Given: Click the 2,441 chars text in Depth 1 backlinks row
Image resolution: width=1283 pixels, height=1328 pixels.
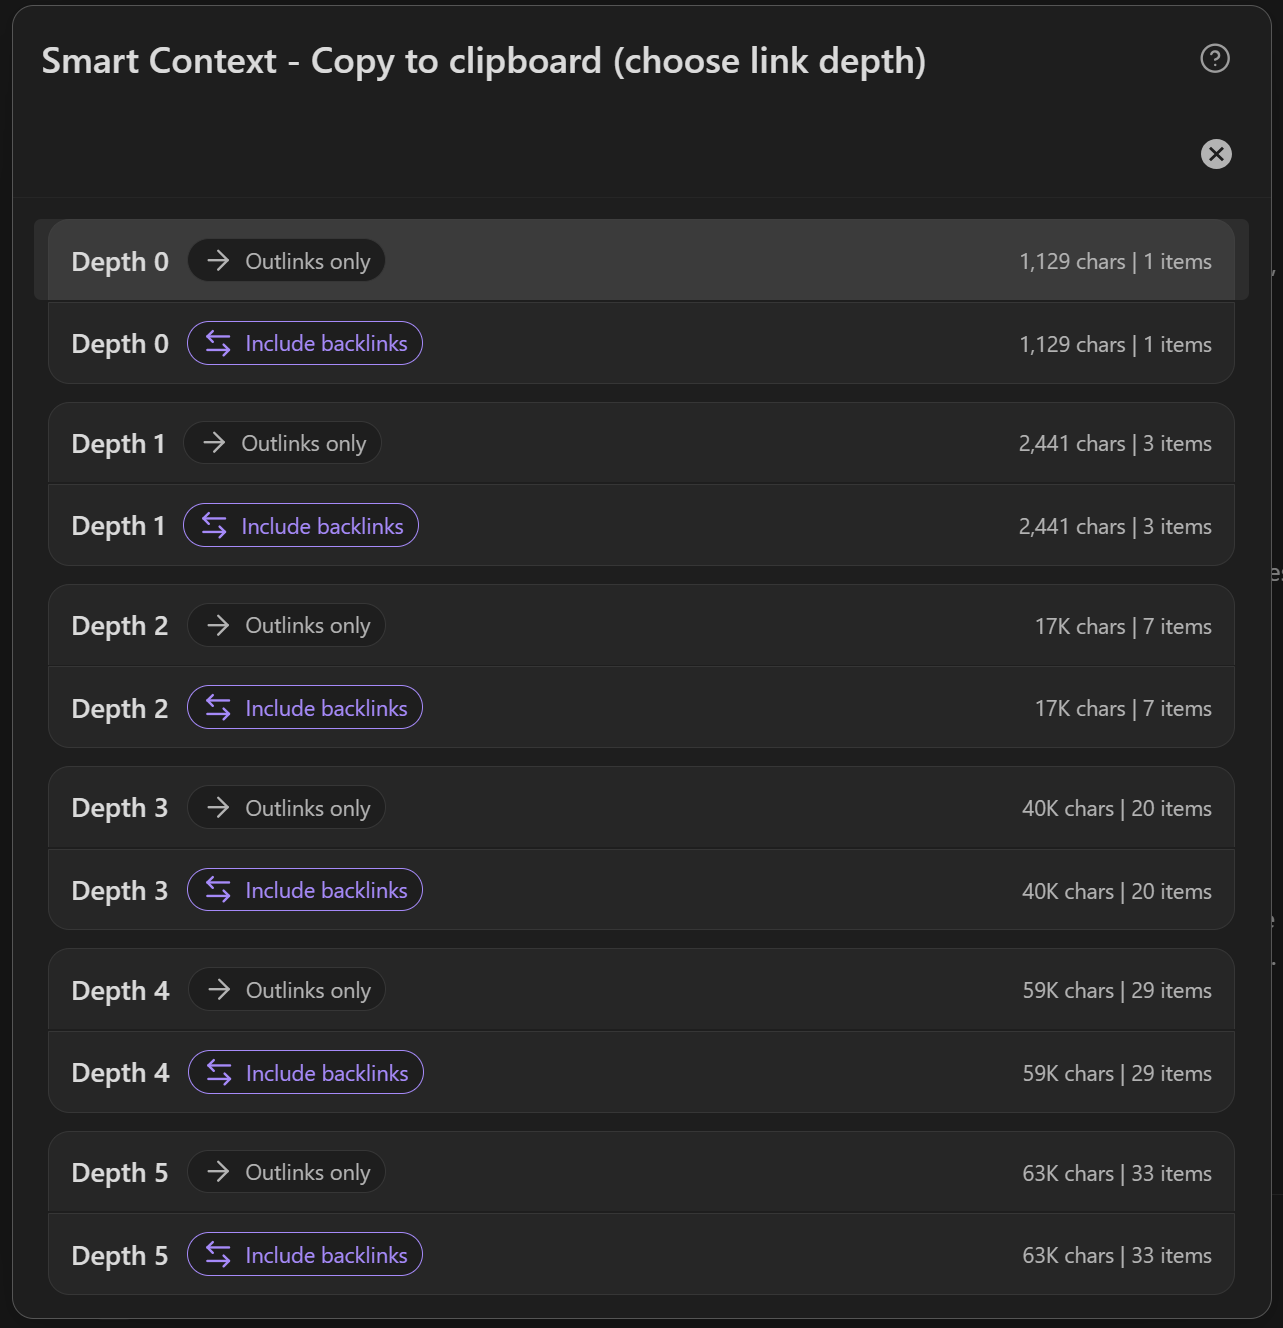Looking at the screenshot, I should click(1072, 527).
